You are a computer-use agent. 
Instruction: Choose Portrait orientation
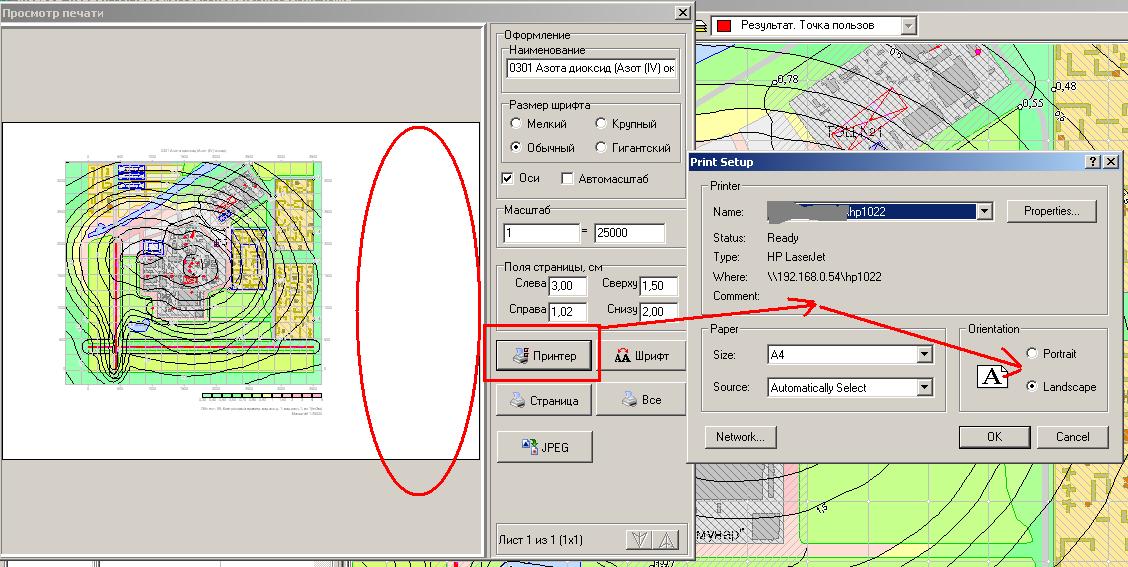1032,354
